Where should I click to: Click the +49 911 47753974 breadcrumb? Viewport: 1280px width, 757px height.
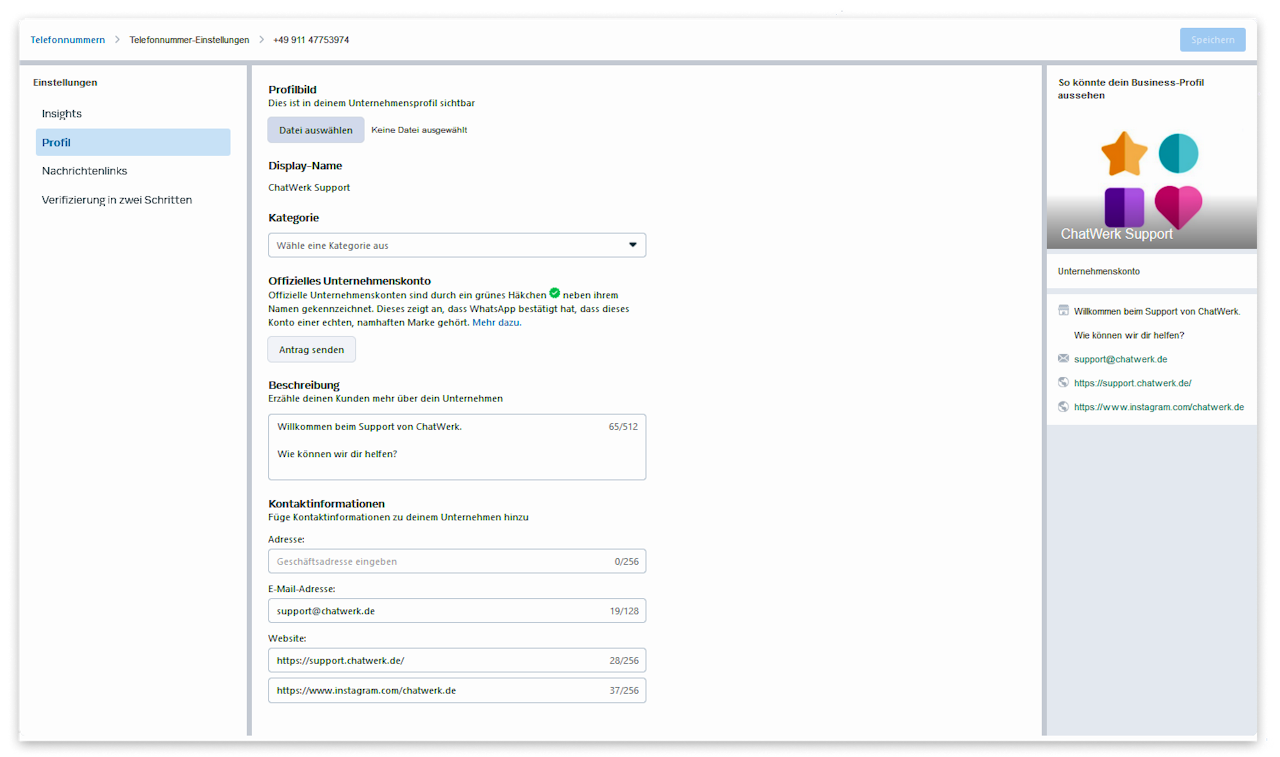coord(311,40)
